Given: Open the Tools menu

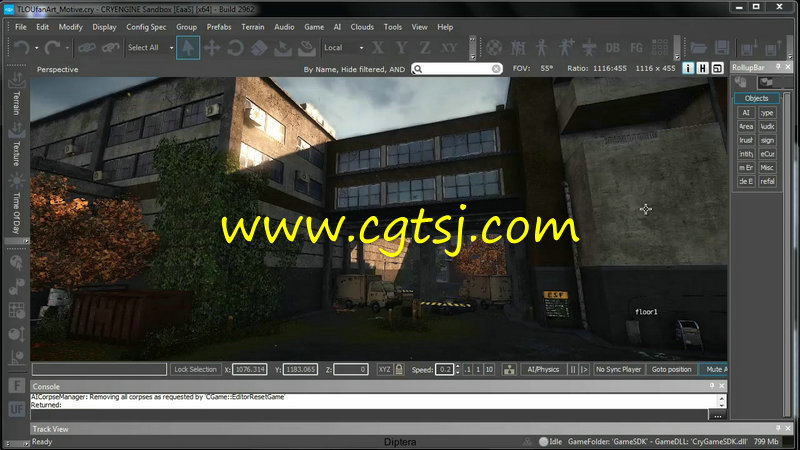Looking at the screenshot, I should pyautogui.click(x=393, y=27).
